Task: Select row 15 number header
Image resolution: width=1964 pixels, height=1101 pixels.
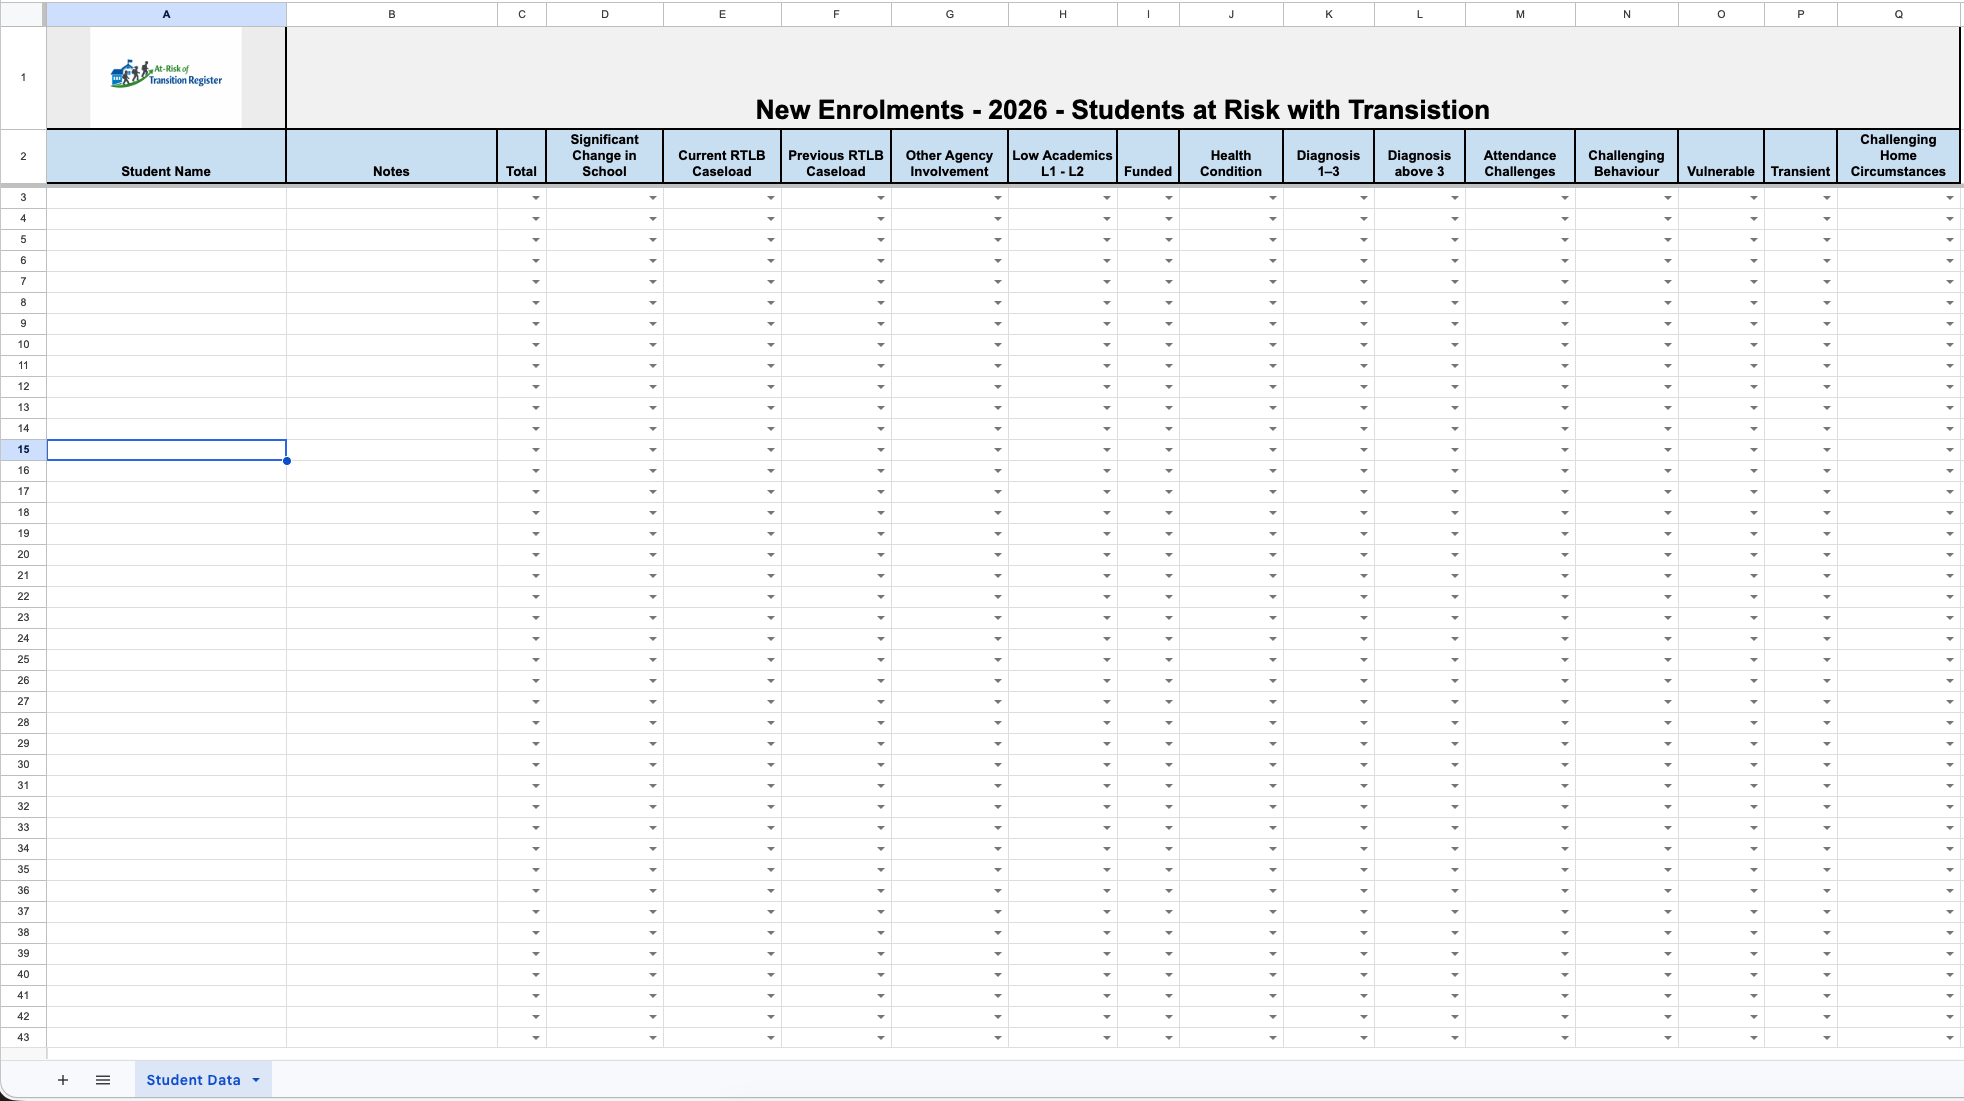Action: (x=23, y=450)
